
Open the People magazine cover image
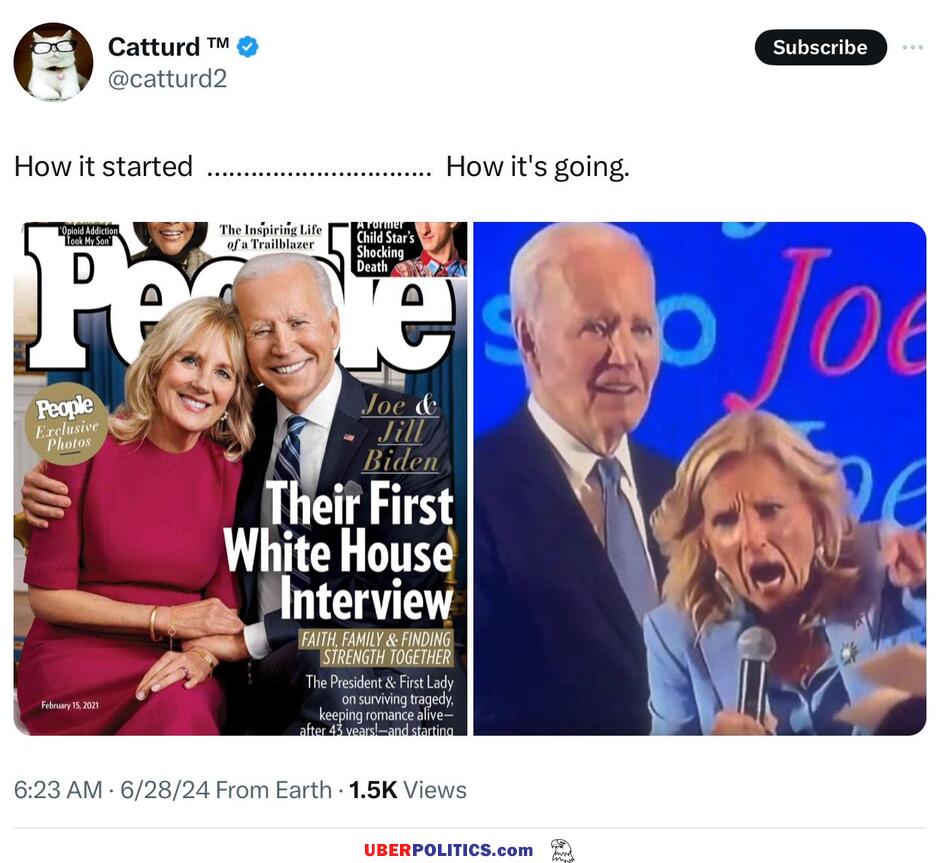240,478
